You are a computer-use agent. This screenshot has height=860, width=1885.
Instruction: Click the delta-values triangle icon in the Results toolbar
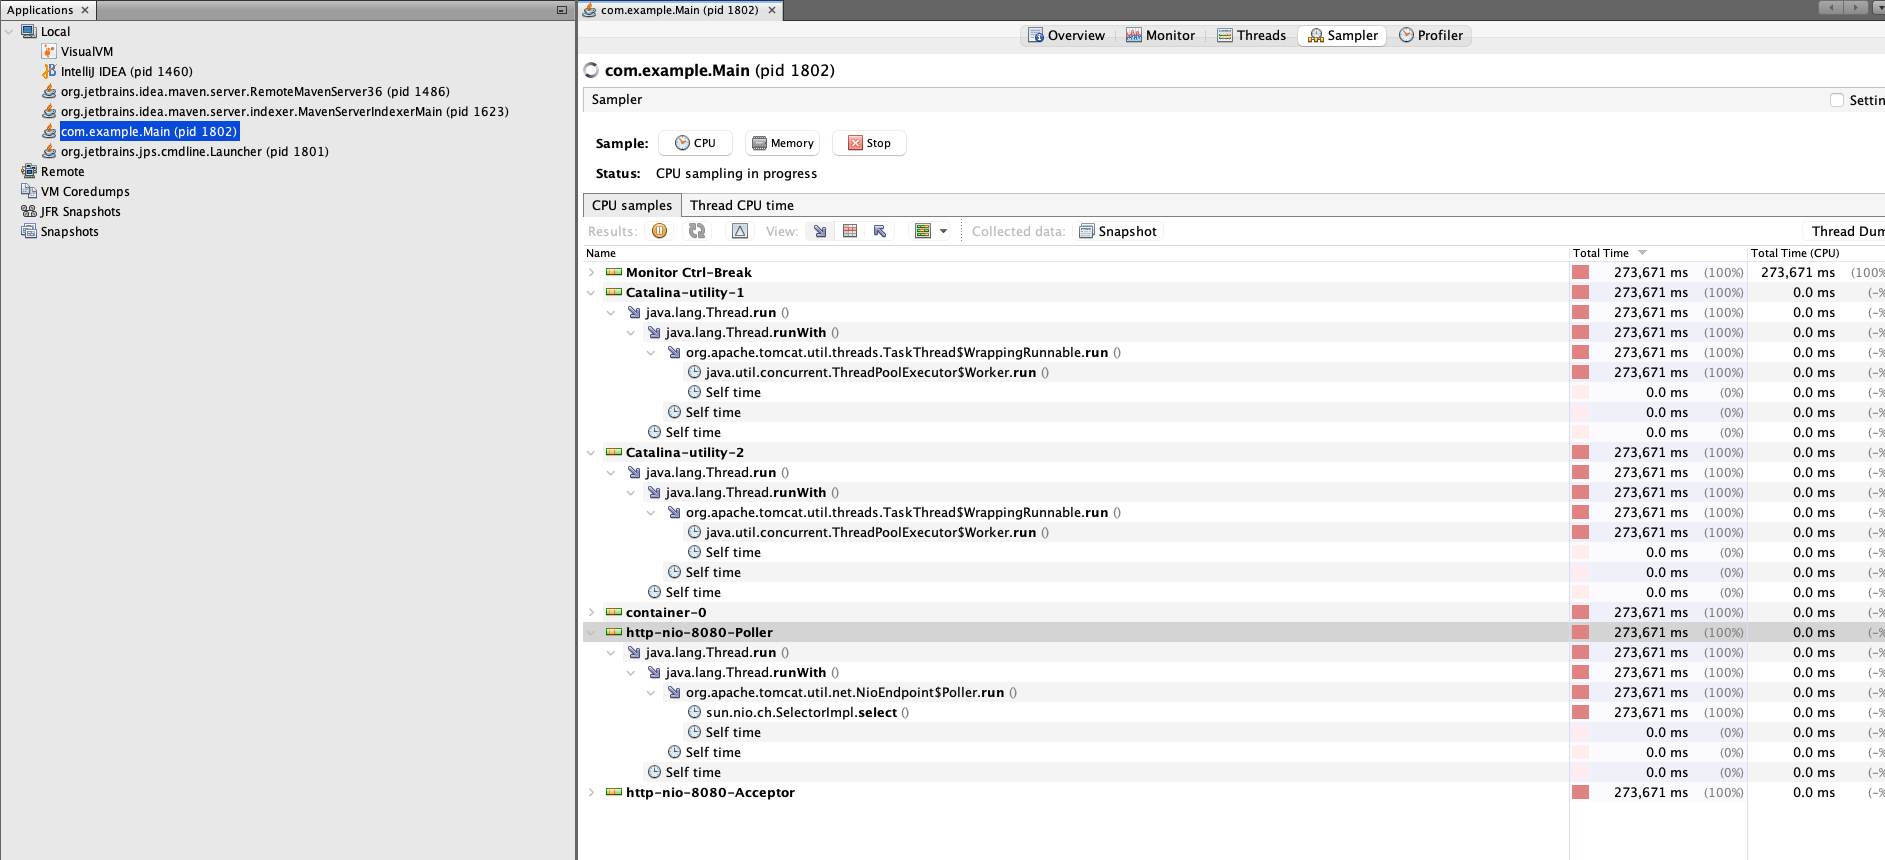(x=740, y=231)
